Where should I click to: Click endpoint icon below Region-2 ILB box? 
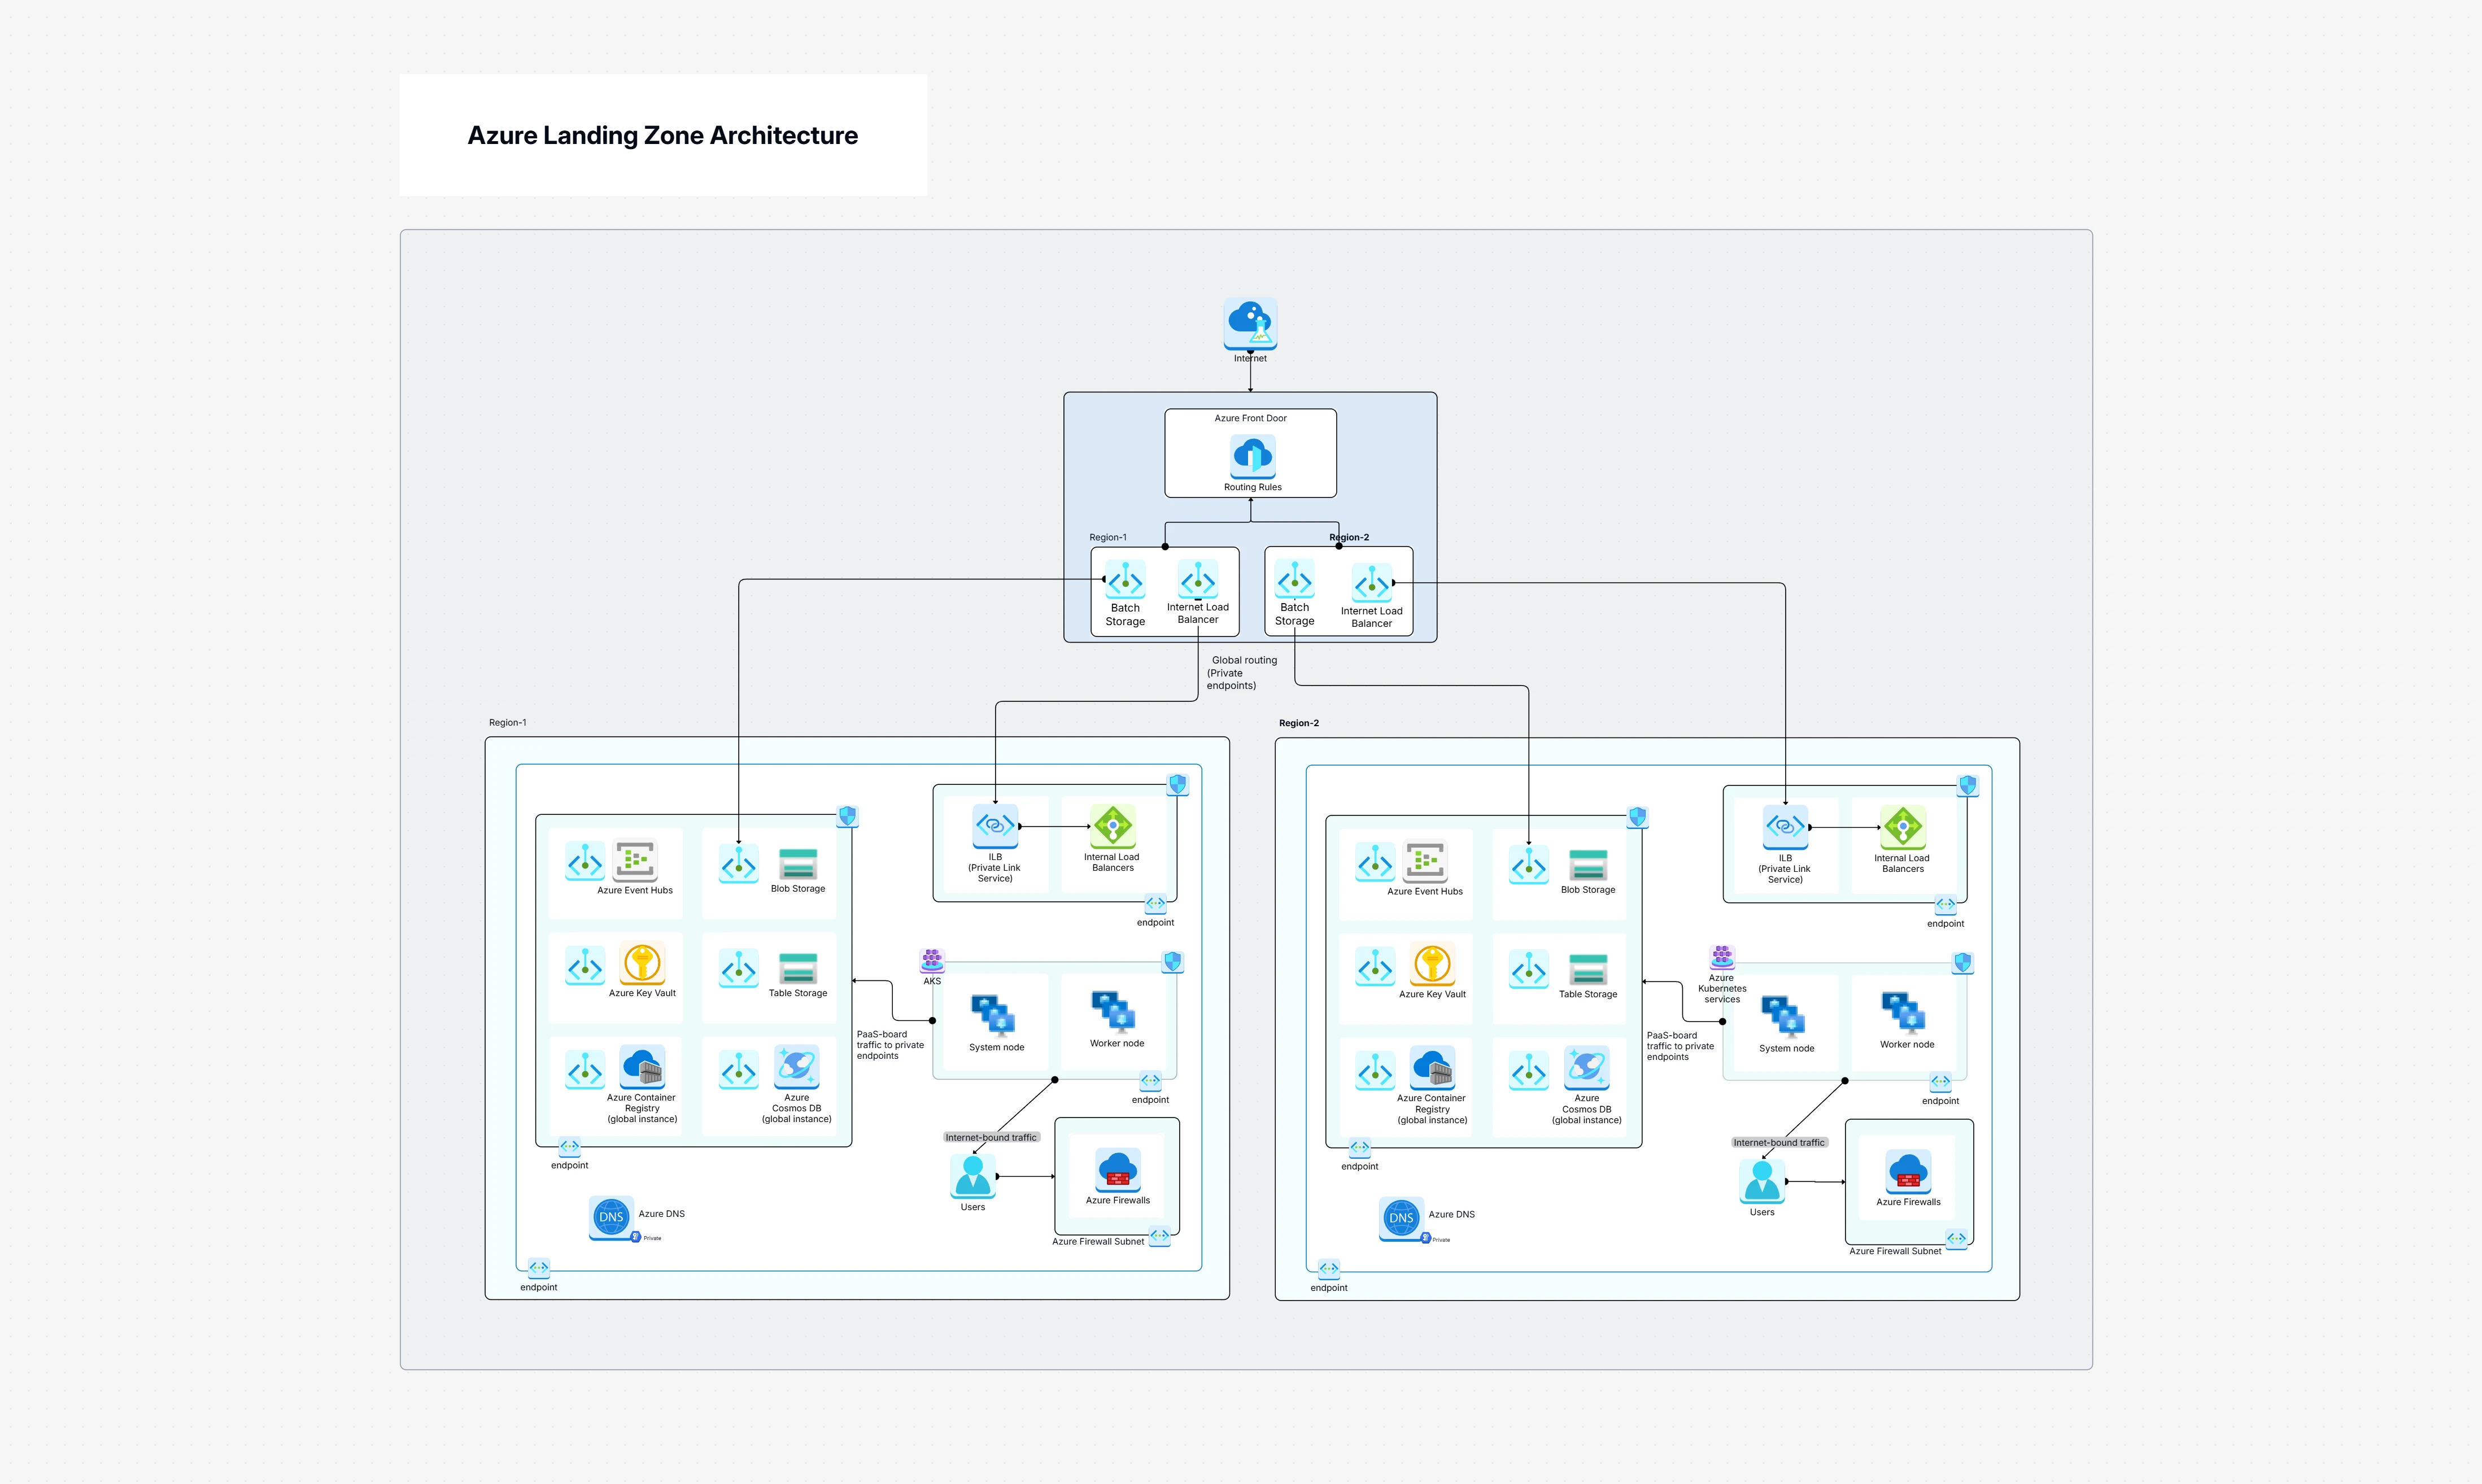[x=1945, y=905]
